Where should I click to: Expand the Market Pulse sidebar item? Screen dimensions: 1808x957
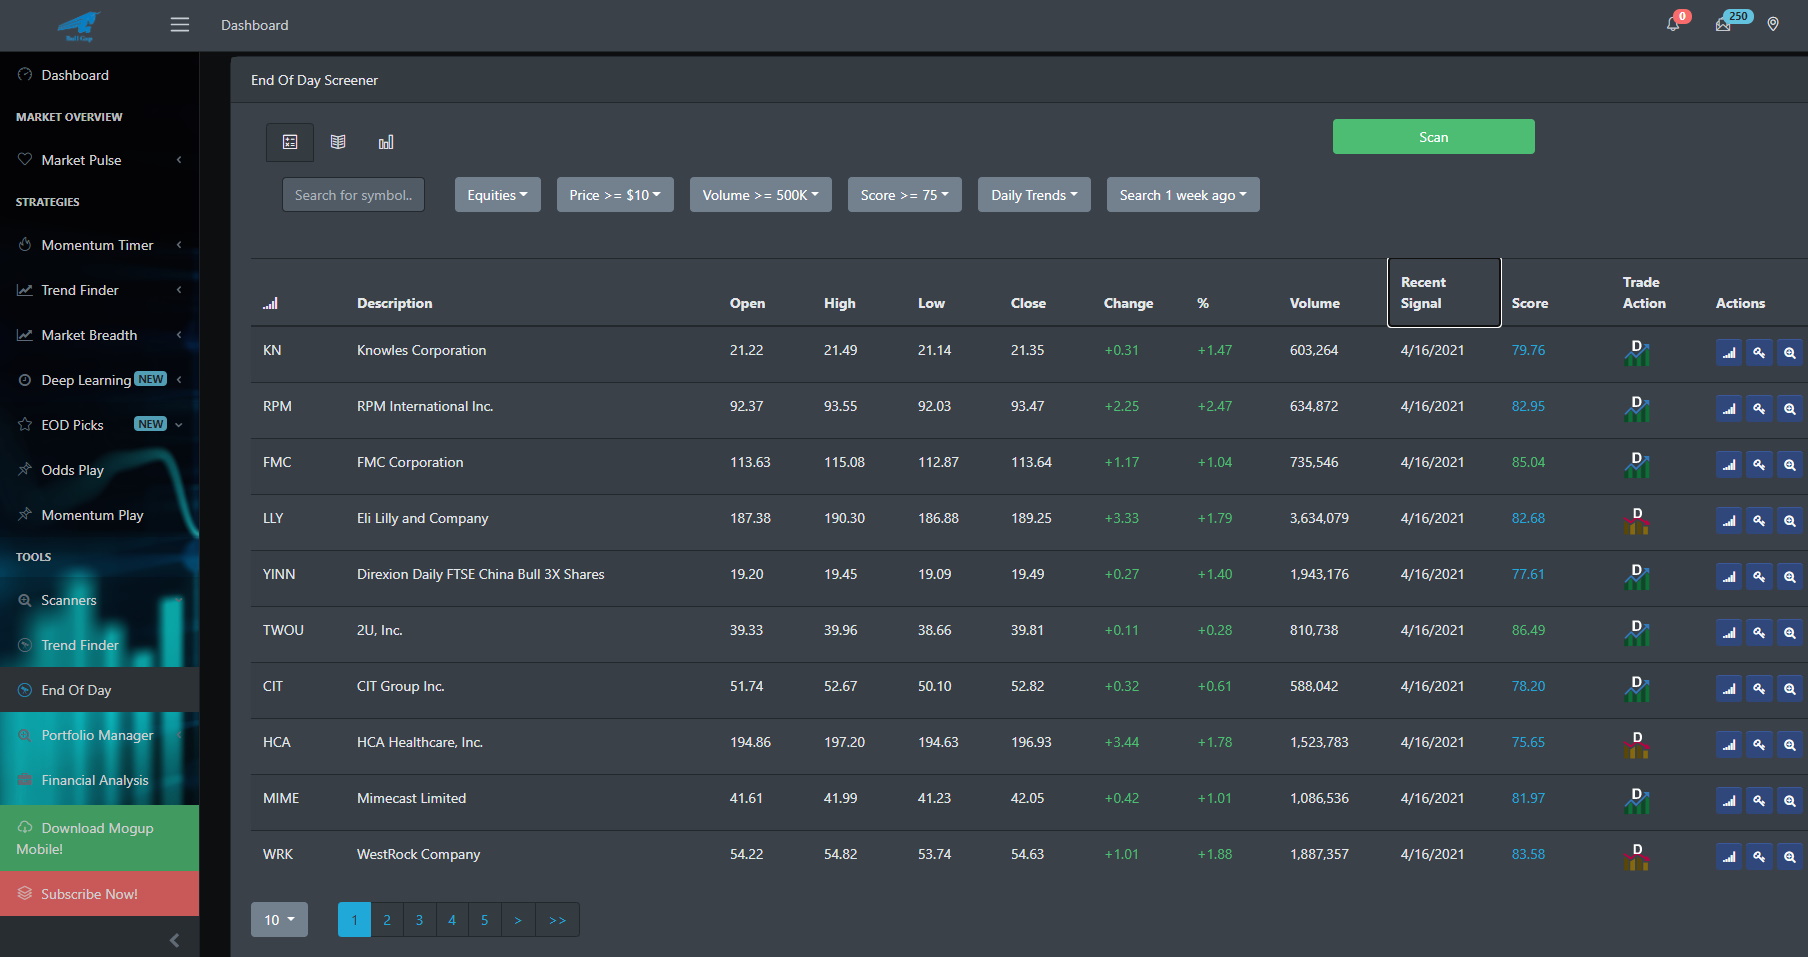pyautogui.click(x=99, y=160)
